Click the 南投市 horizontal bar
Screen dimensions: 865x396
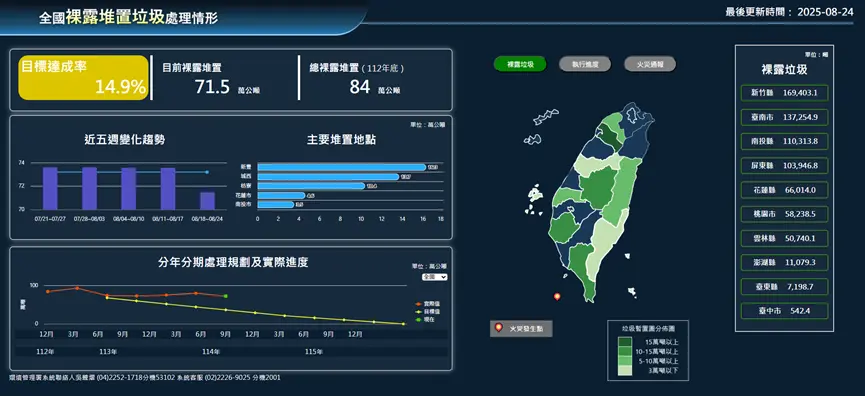(276, 205)
